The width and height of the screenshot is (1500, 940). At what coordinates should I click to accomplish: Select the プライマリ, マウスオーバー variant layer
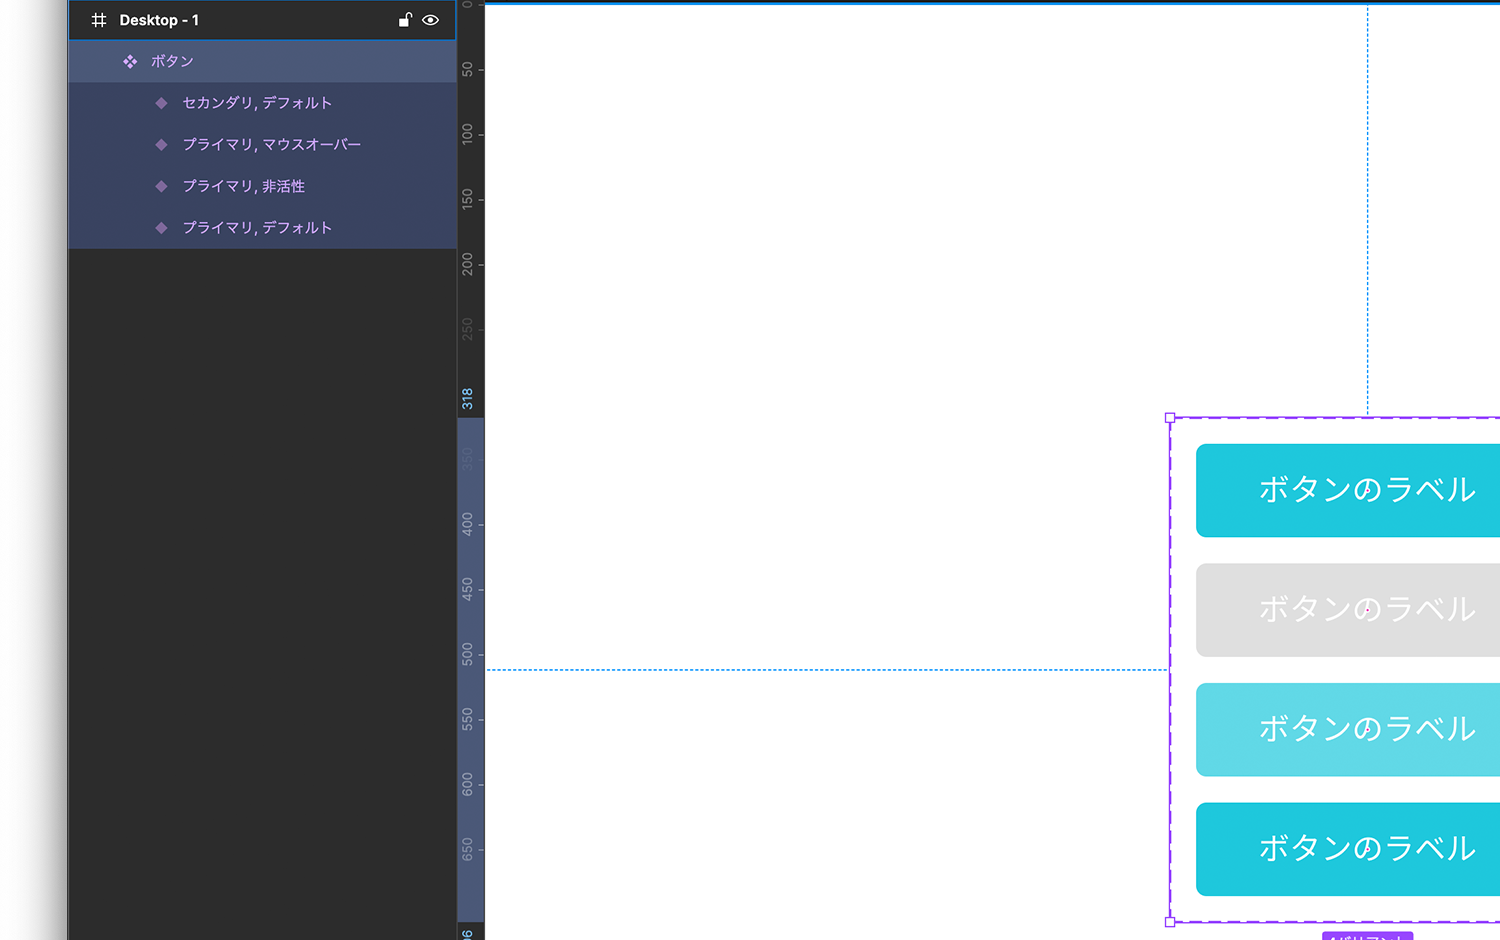click(262, 145)
